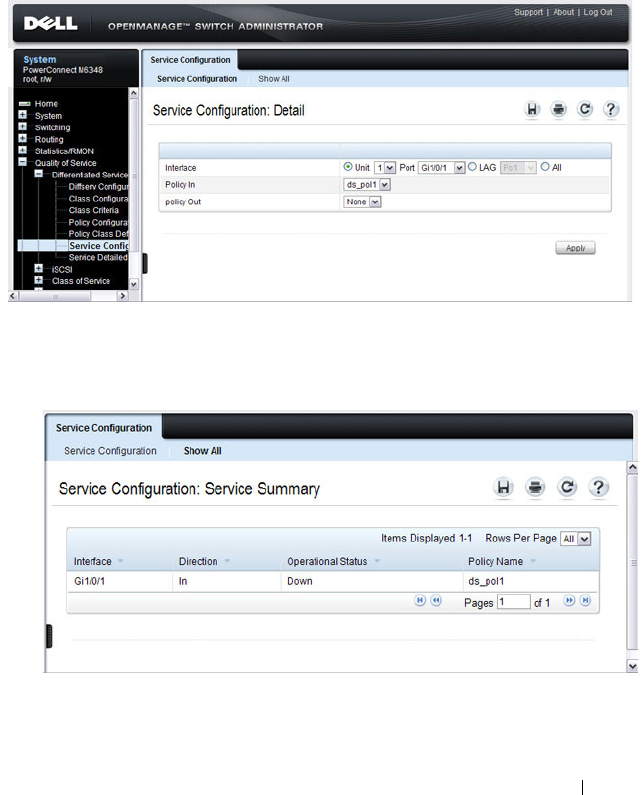The image size is (641, 795).
Task: Click the ds_pol1 policy name cell
Action: click(x=486, y=581)
